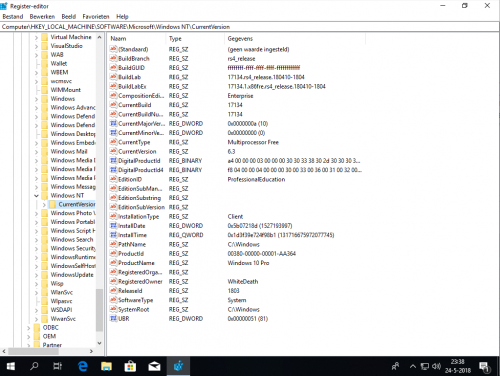
Task: Click the Register-editor title bar icon
Action: tap(4, 6)
